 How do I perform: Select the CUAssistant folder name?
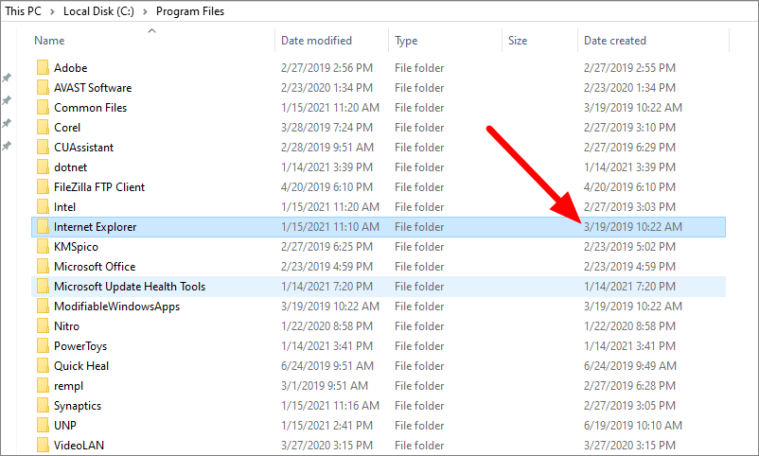pos(83,147)
